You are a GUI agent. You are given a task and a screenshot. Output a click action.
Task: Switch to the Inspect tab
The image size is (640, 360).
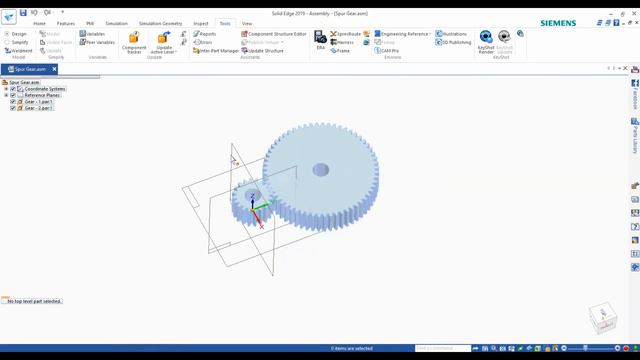pyautogui.click(x=201, y=24)
